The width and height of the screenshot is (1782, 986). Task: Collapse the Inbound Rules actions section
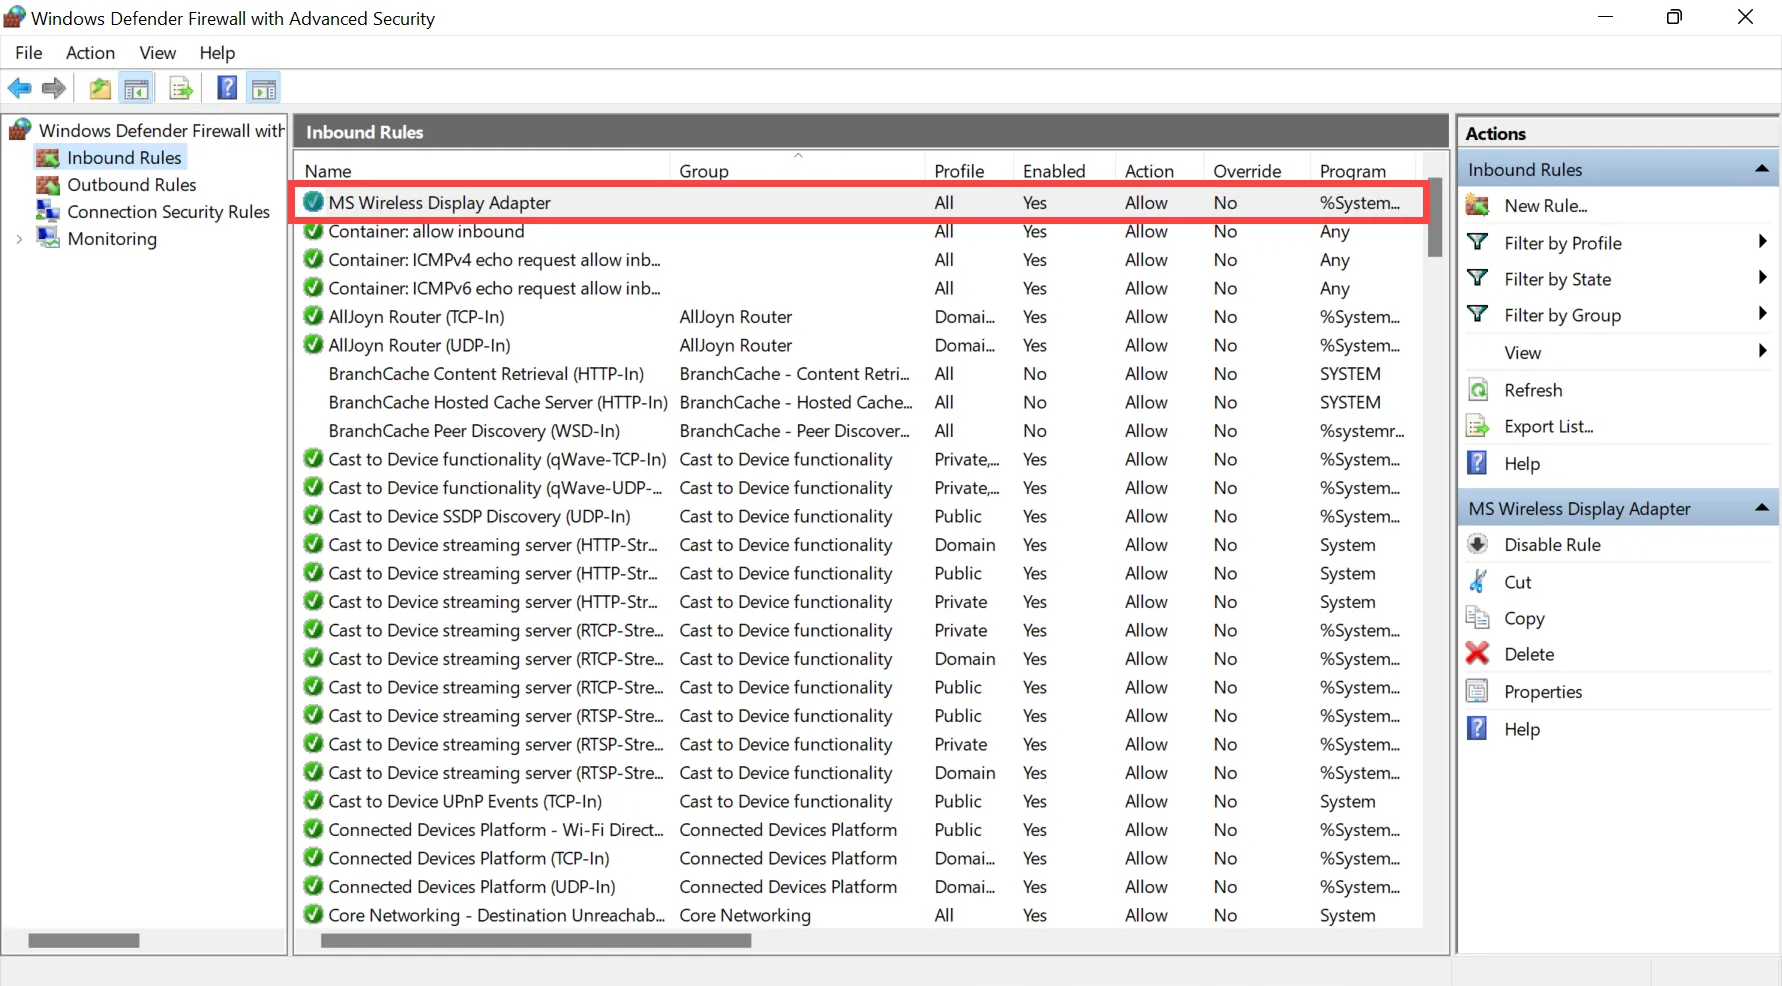click(x=1762, y=169)
